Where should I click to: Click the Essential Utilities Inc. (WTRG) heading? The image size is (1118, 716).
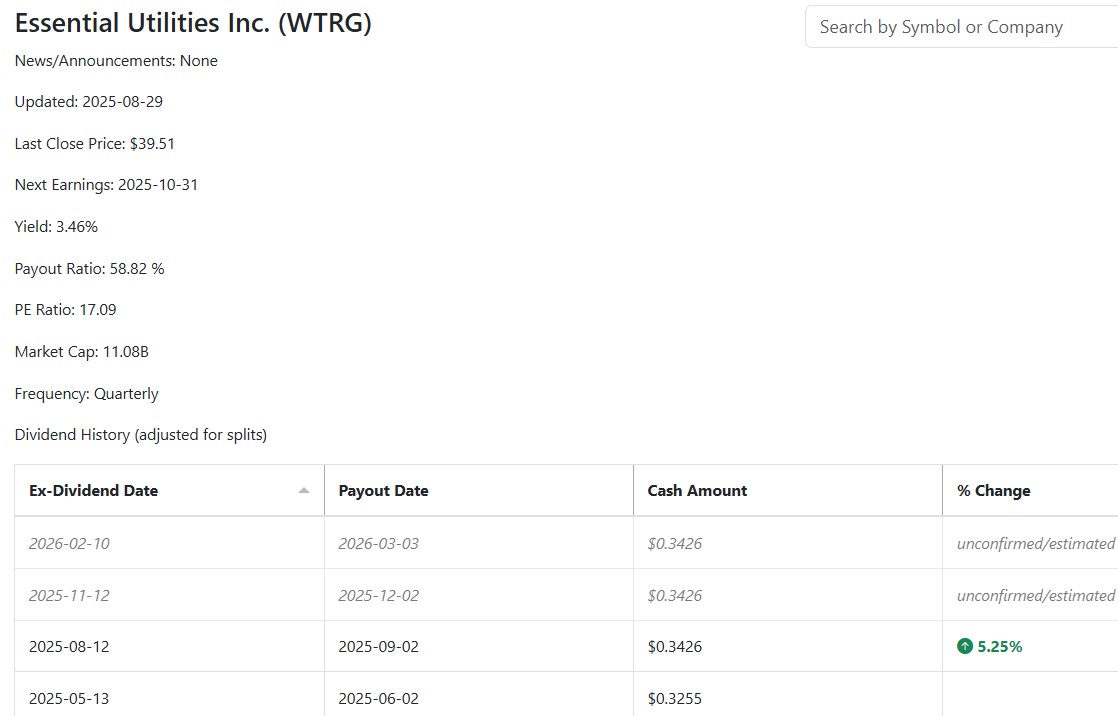193,23
